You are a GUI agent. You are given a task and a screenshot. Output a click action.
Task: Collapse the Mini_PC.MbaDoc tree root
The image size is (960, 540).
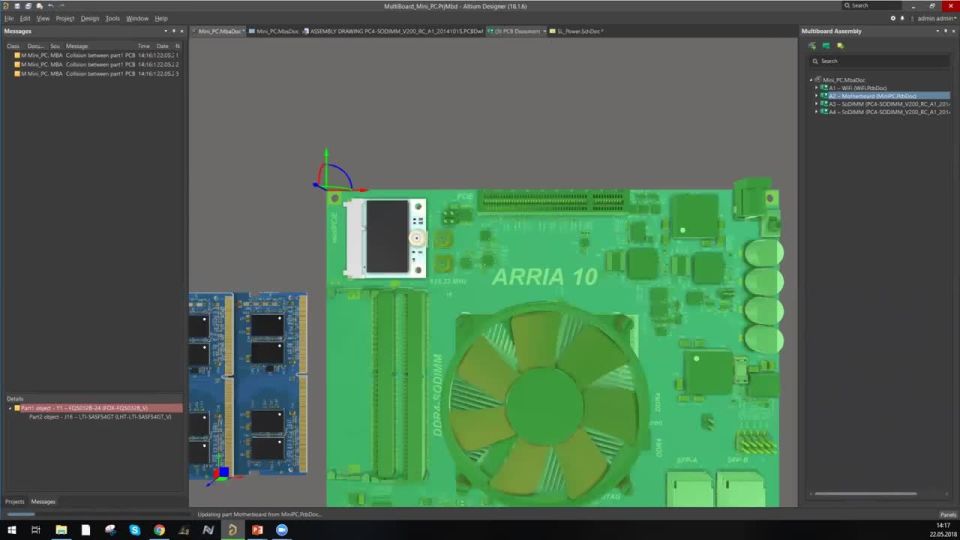(x=811, y=80)
